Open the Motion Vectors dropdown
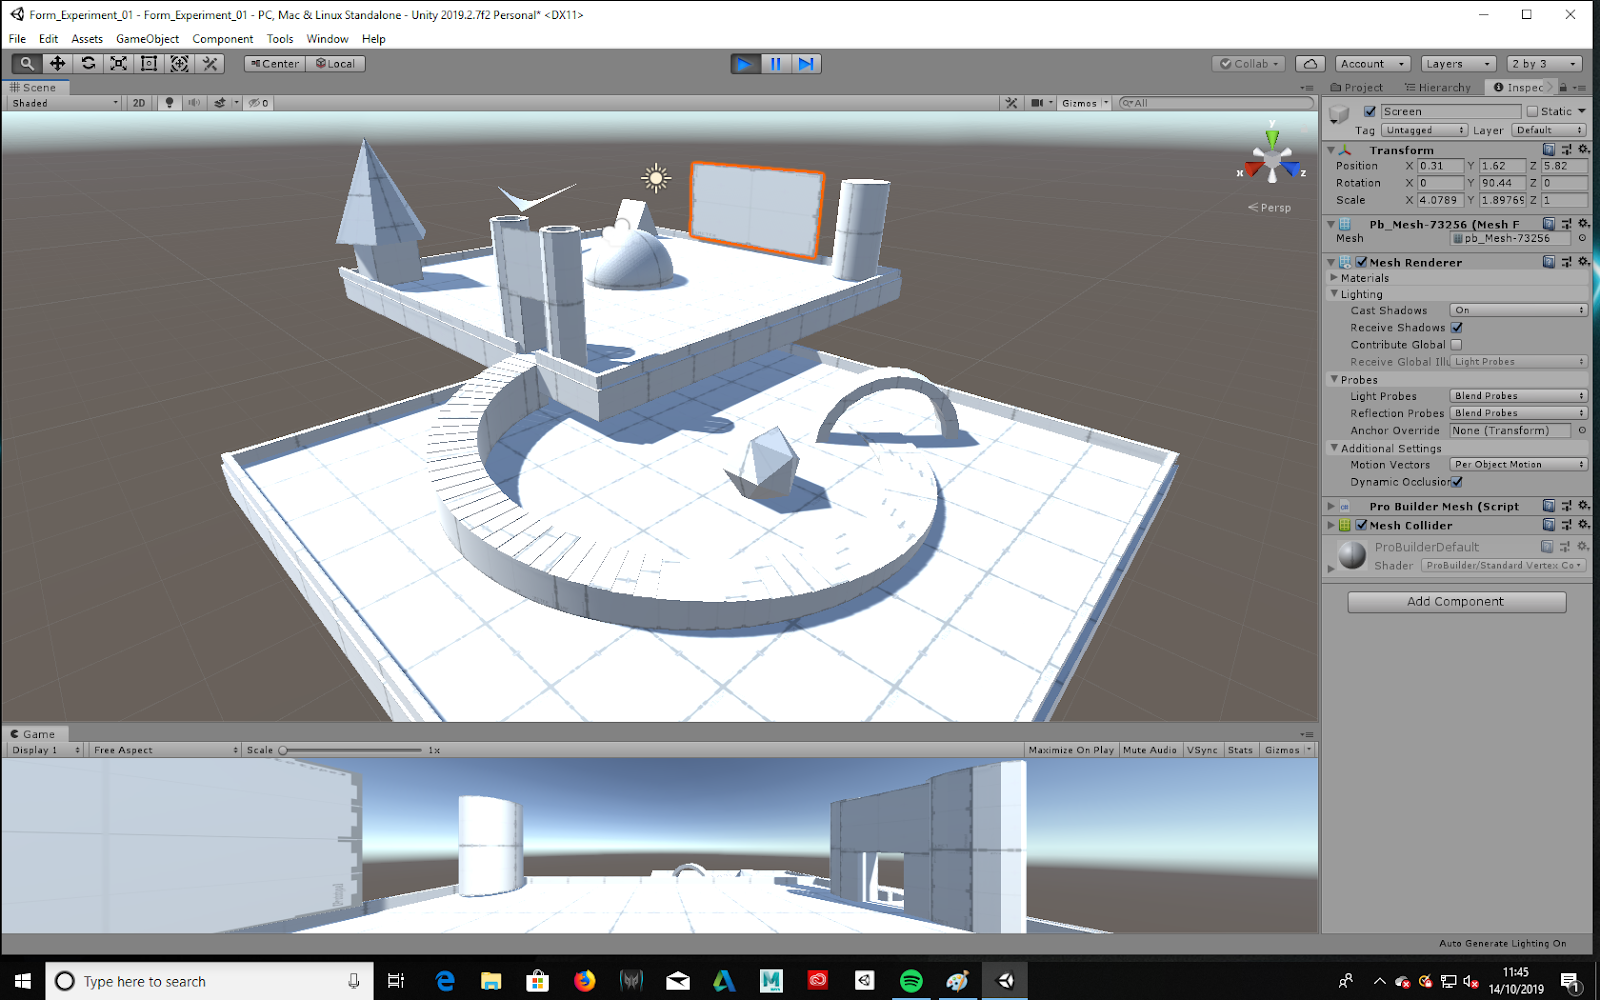Viewport: 1600px width, 1000px height. point(1519,465)
